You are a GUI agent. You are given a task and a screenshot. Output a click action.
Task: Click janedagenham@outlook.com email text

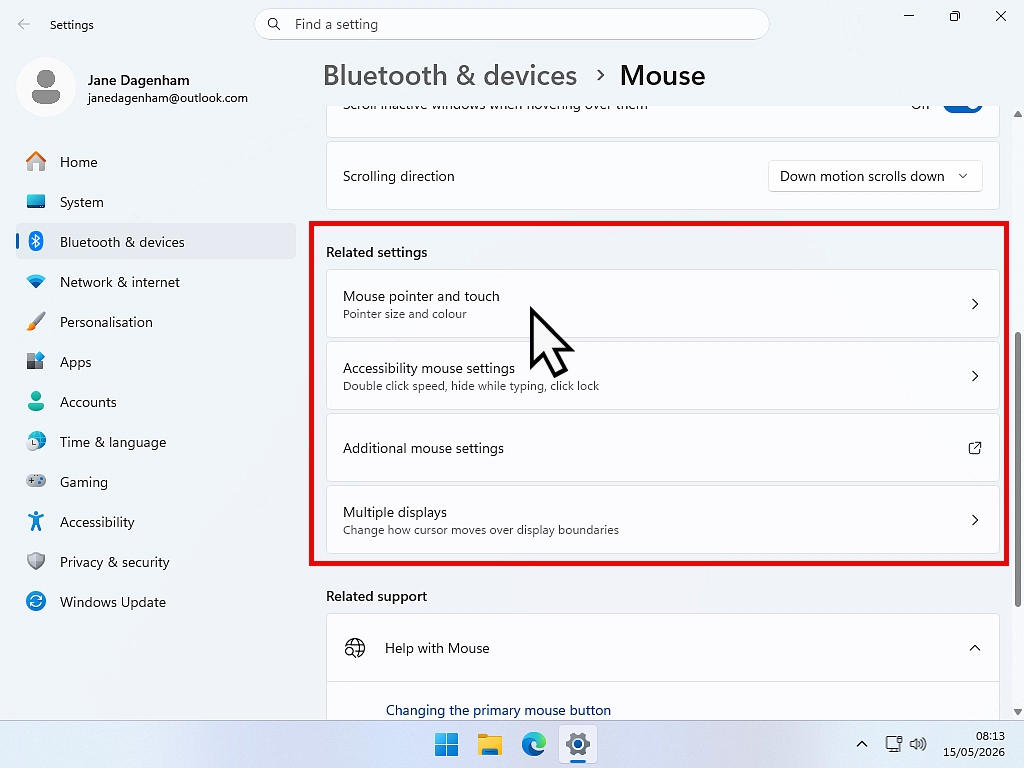[x=168, y=98]
